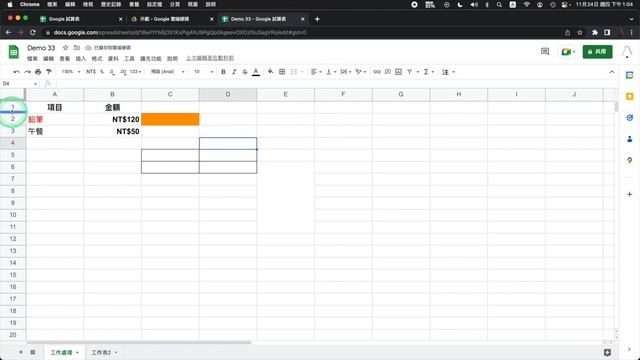Open the zoom level dropdown

tap(71, 72)
